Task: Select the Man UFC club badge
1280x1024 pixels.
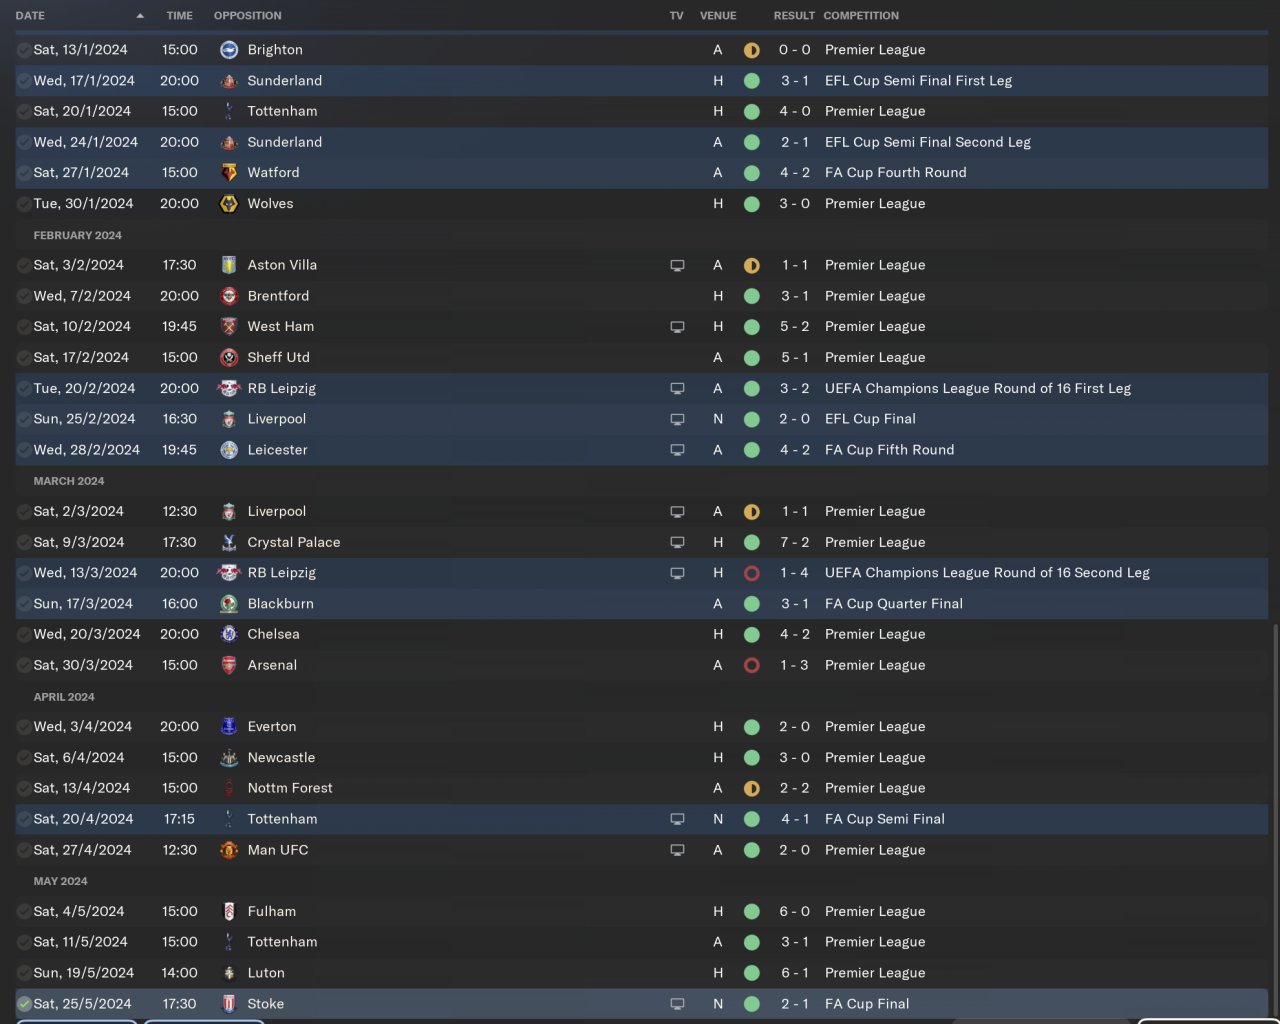Action: pos(229,850)
